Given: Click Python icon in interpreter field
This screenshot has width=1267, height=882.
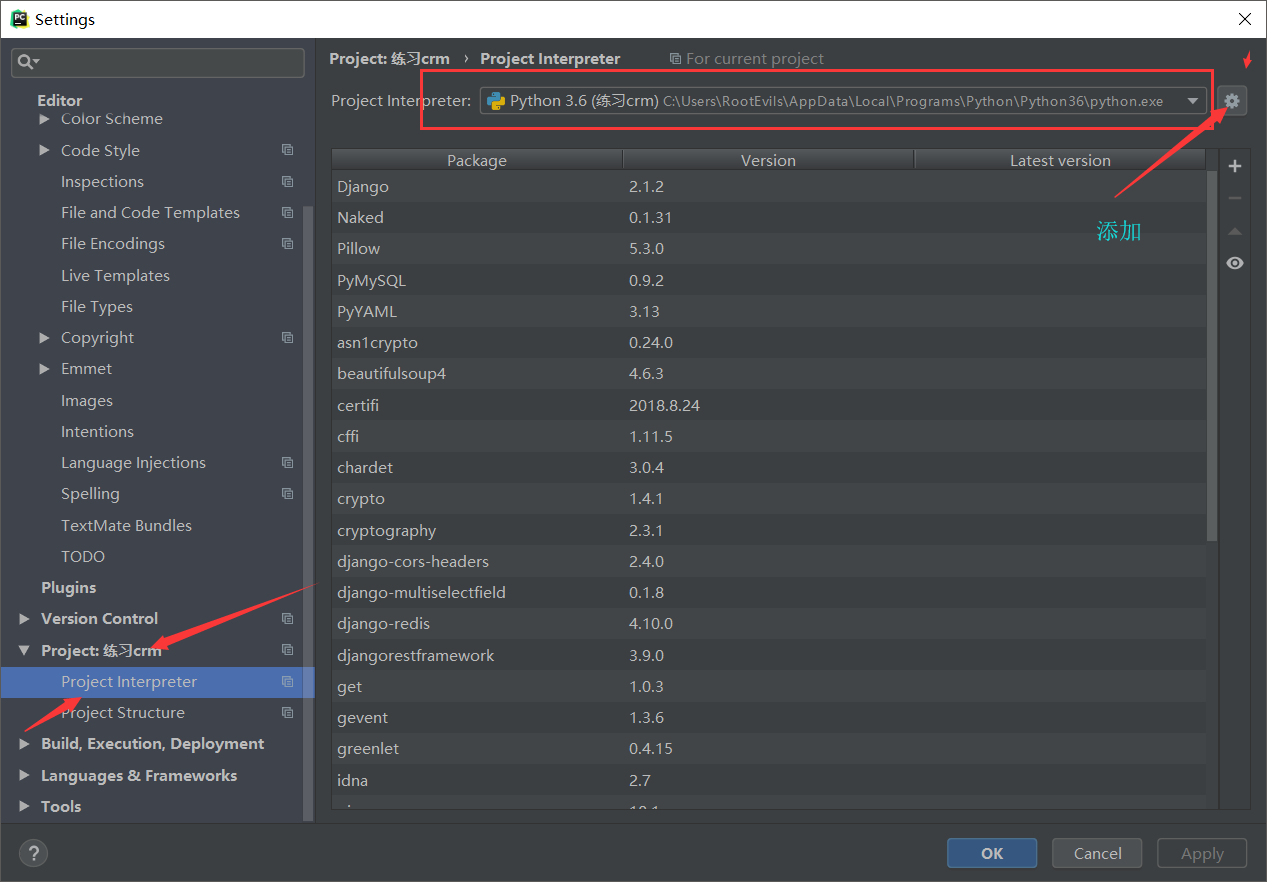Looking at the screenshot, I should coord(496,101).
